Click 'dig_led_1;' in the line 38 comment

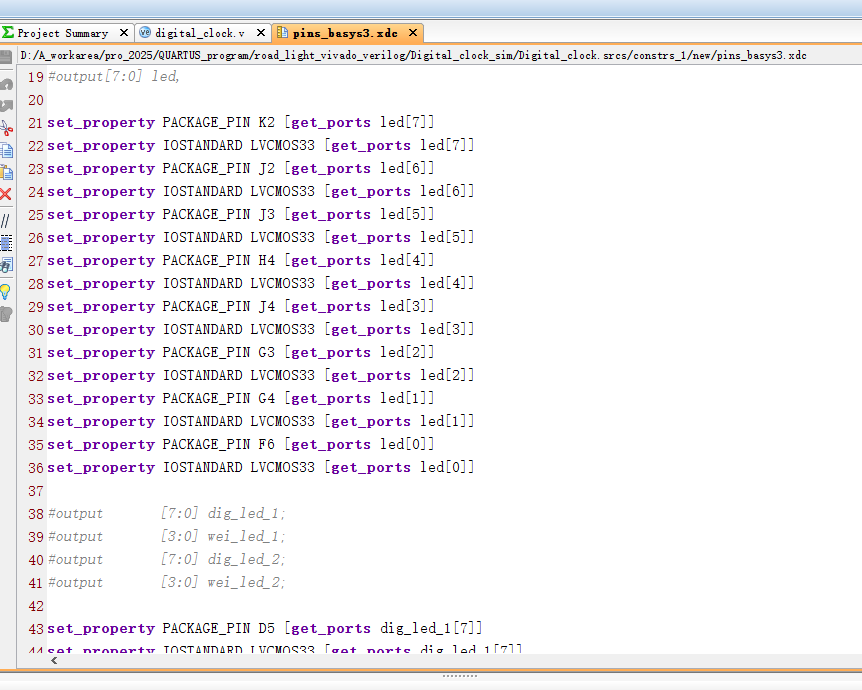(246, 514)
